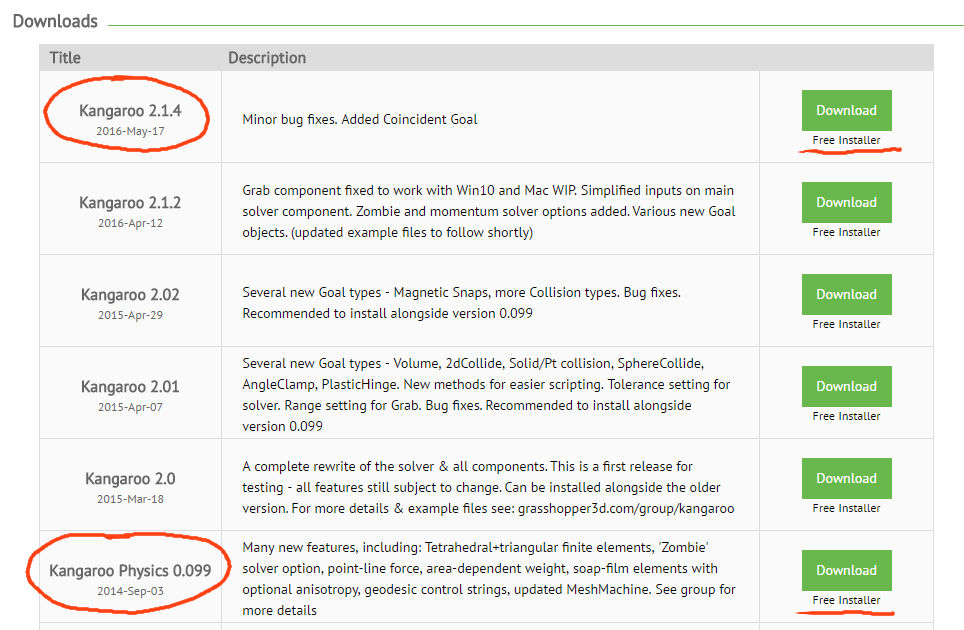Click 'Free Installer' under Kangaroo 2.0 download

pyautogui.click(x=846, y=508)
